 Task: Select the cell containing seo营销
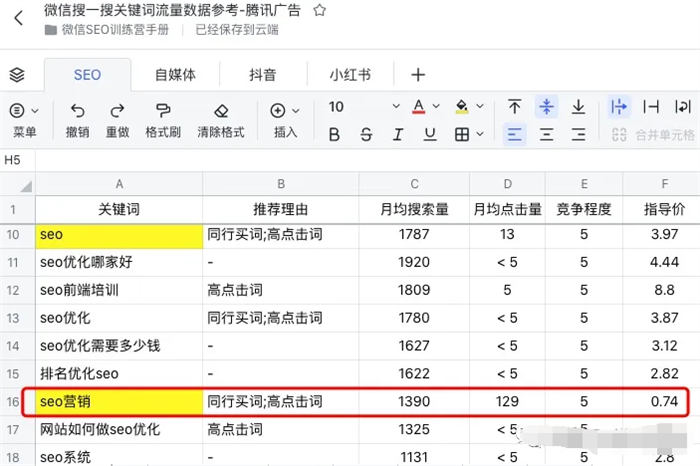tap(119, 401)
